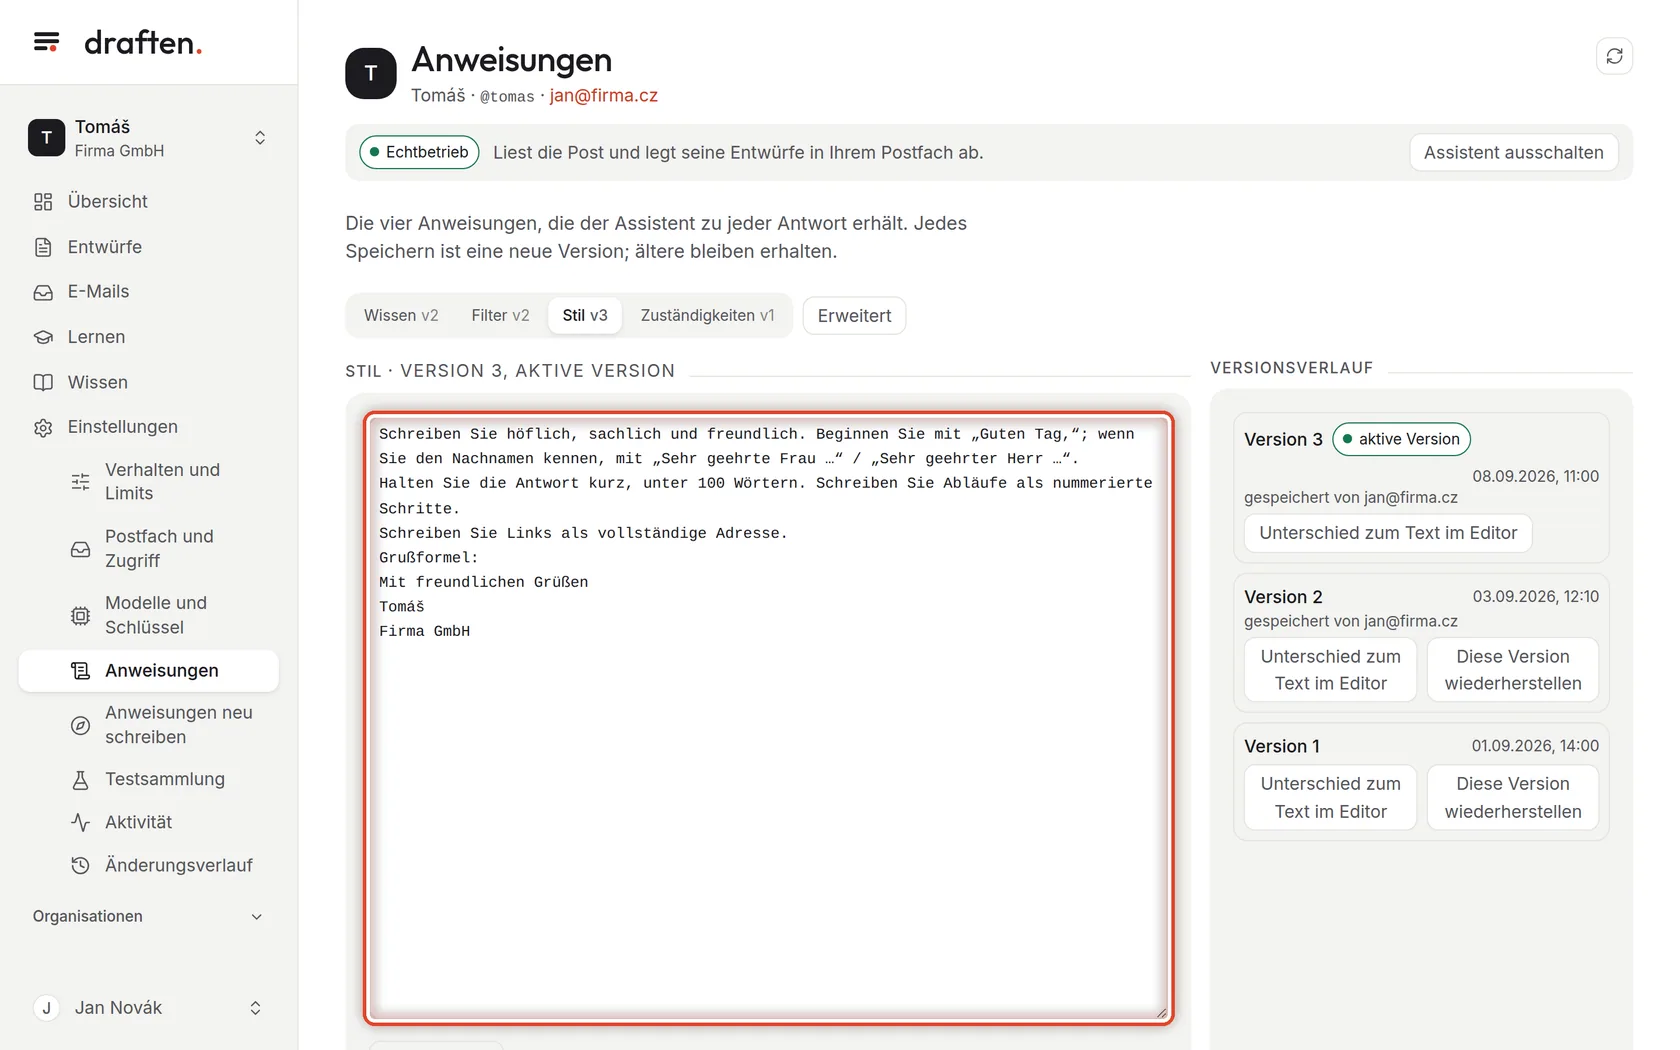Open the Jan Novák user menu

(148, 1008)
